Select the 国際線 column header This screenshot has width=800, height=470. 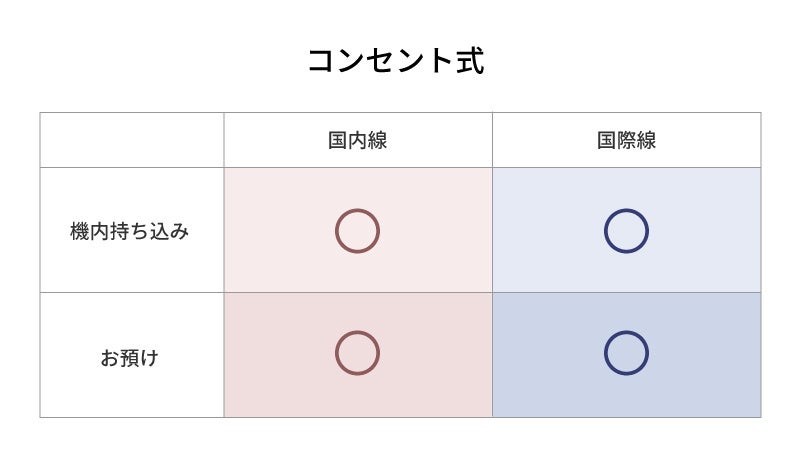point(626,140)
